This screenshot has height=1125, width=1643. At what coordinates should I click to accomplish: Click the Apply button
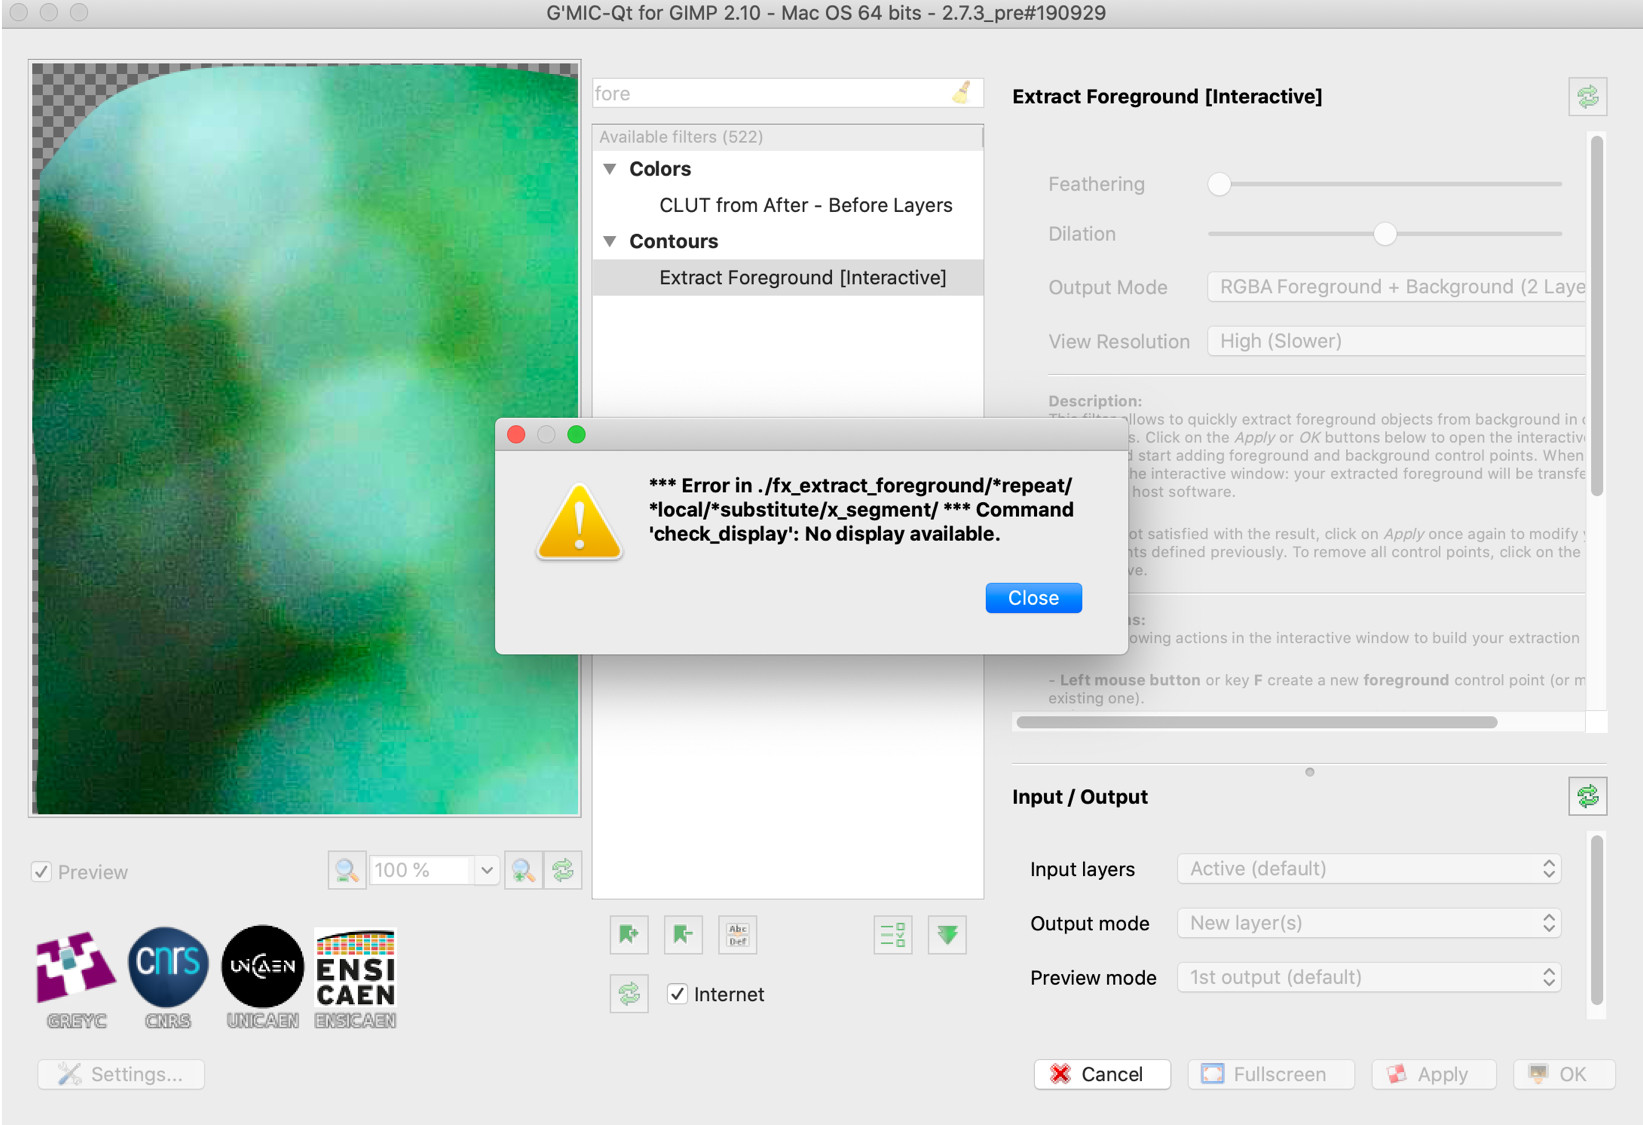pyautogui.click(x=1434, y=1074)
